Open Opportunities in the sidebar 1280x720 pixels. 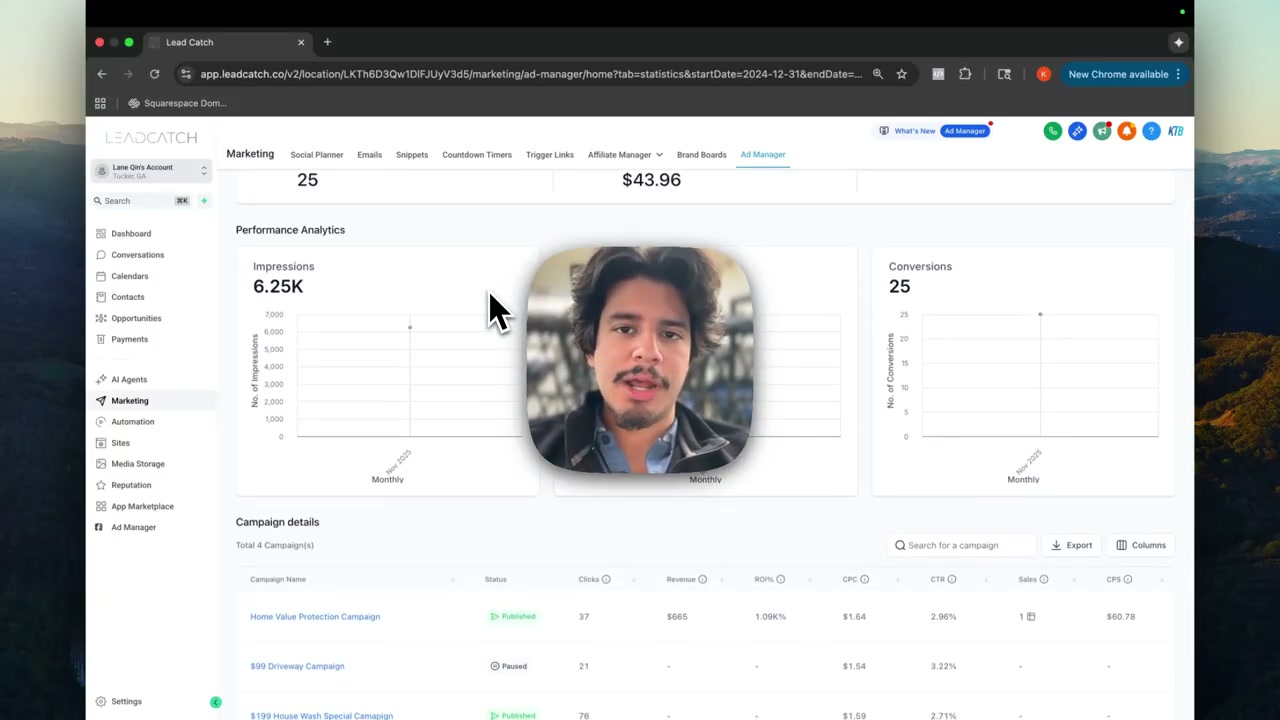pos(136,318)
